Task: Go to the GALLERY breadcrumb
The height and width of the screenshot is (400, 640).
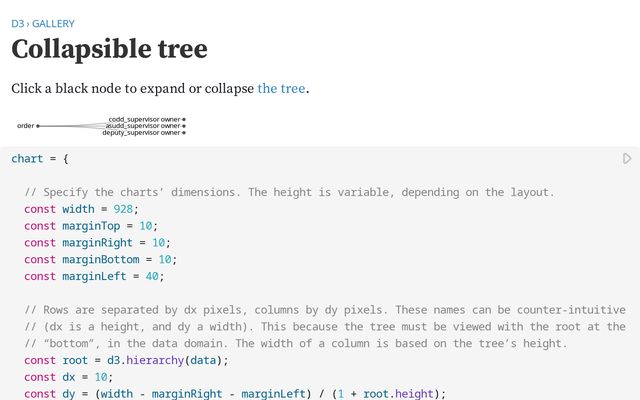Action: click(53, 23)
